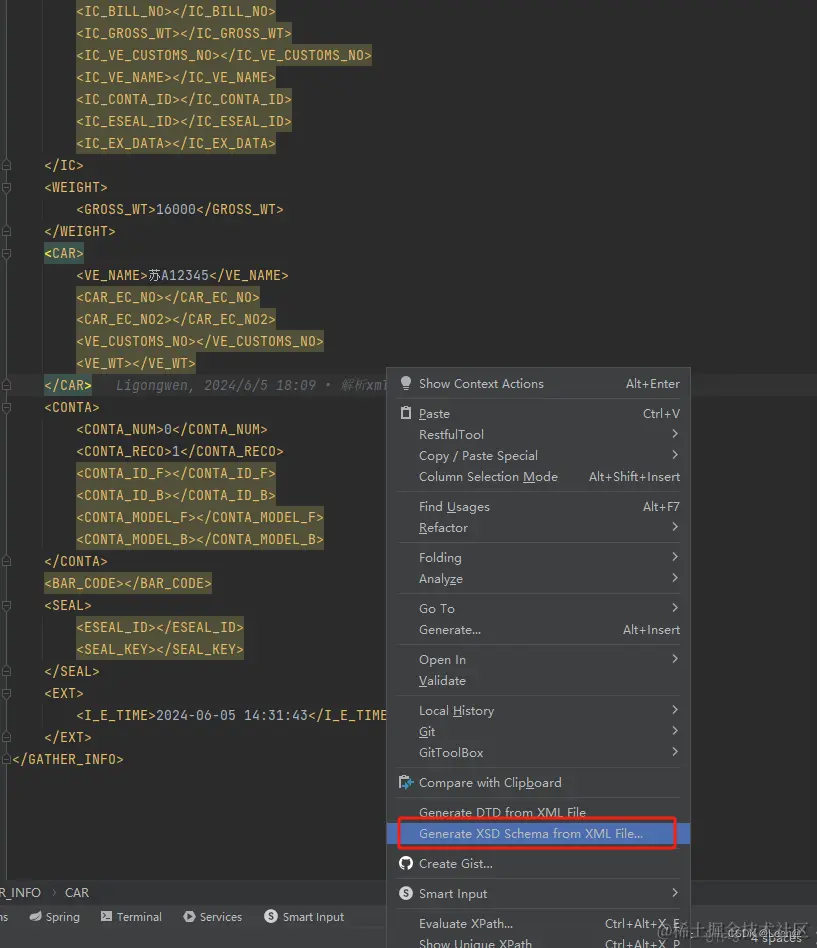Select Generate DTD from XML File
The height and width of the screenshot is (948, 817).
tap(538, 812)
